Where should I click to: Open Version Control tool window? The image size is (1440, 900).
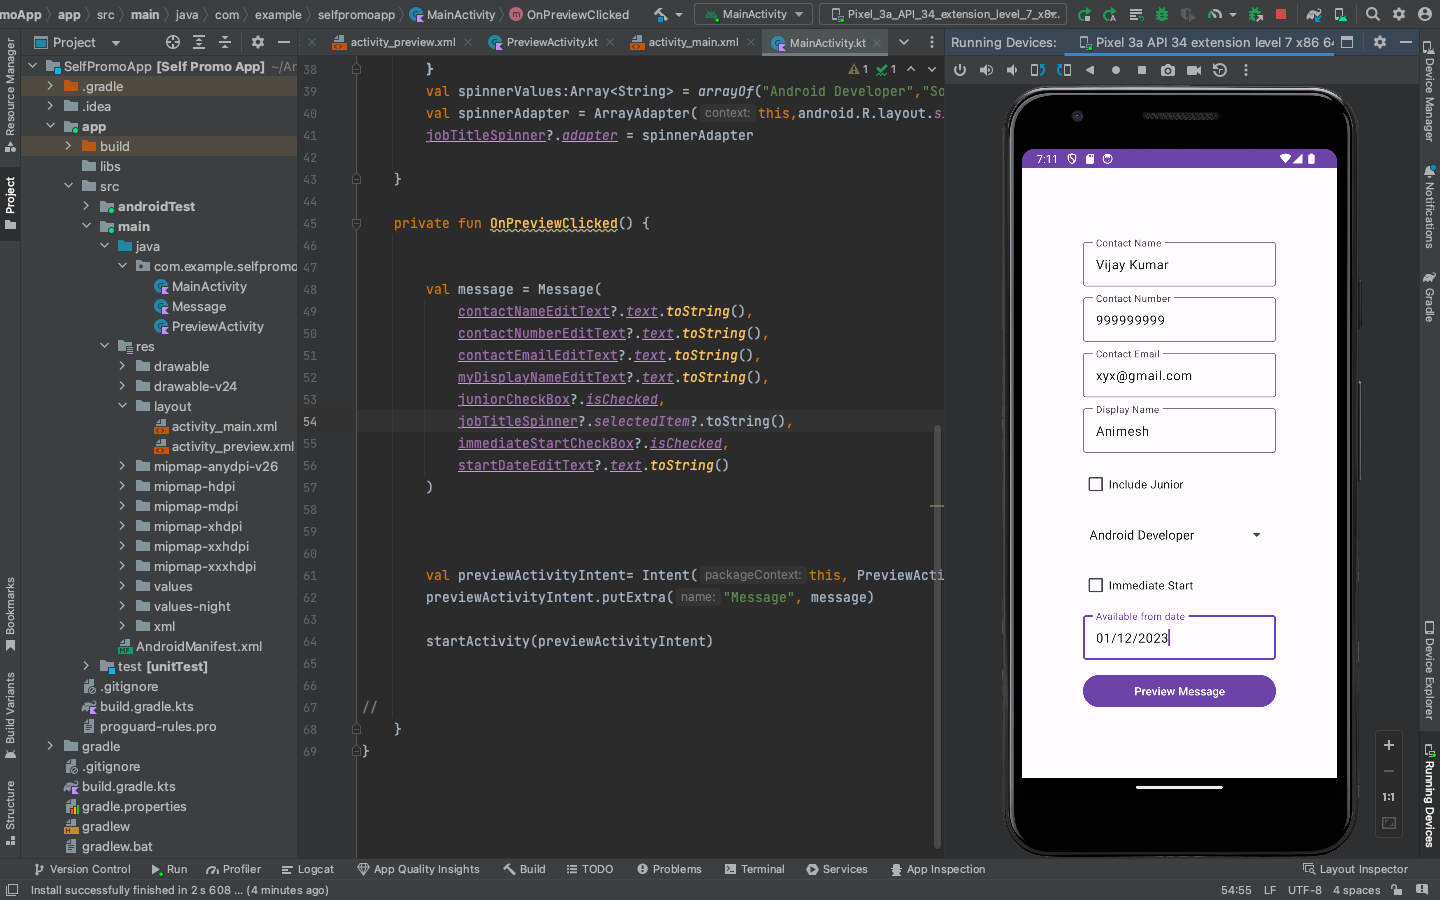click(x=83, y=869)
